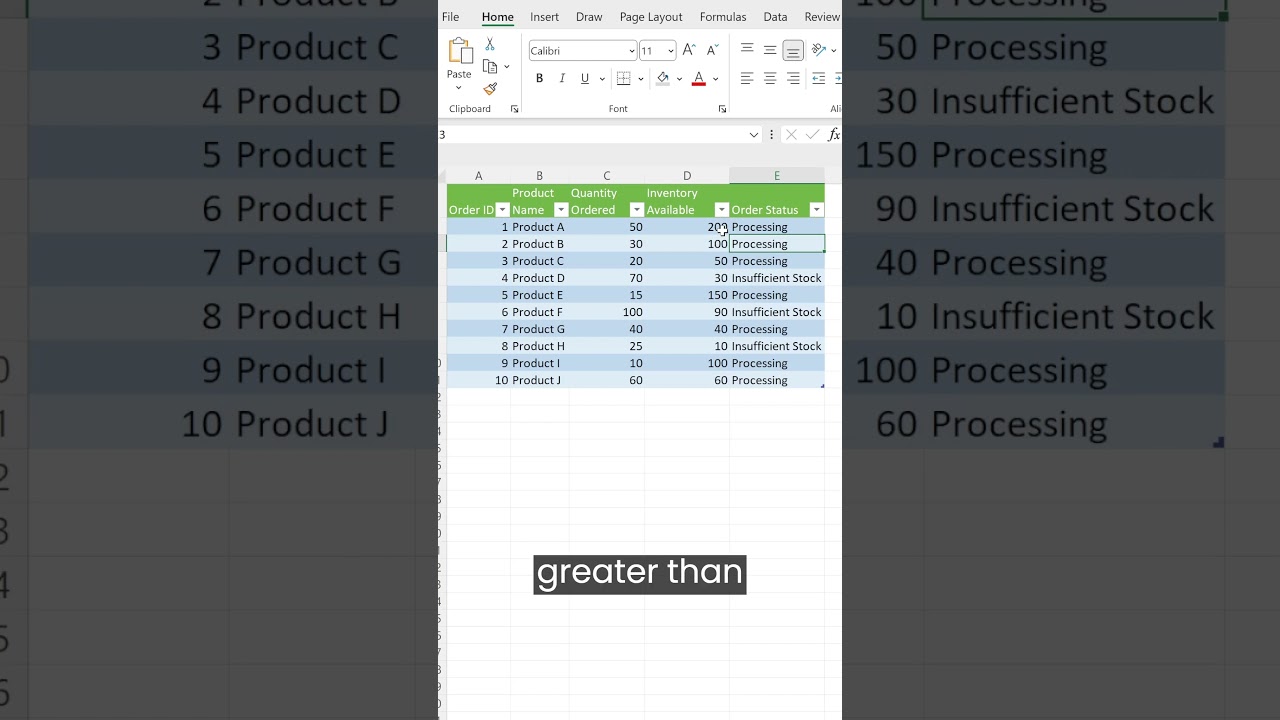Viewport: 1280px width, 720px height.
Task: Click the formula bar Cancel X icon
Action: coord(790,135)
